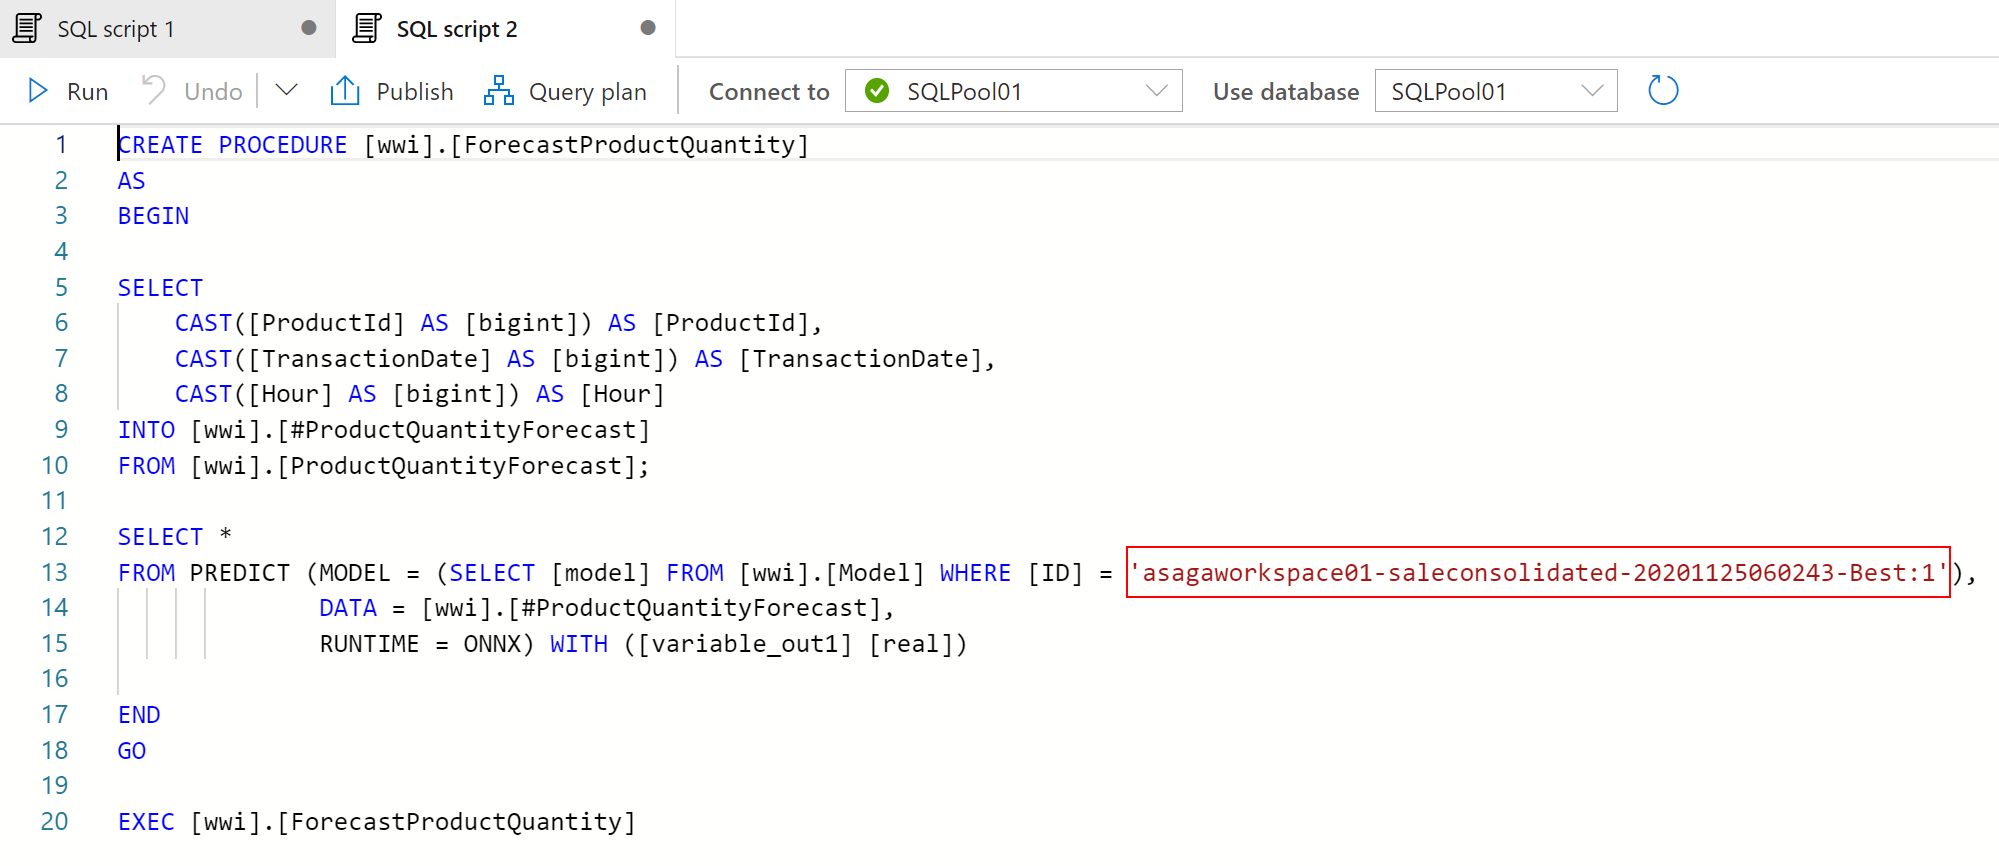Click line number 13 in the gutter
The width and height of the screenshot is (1999, 866).
(54, 572)
